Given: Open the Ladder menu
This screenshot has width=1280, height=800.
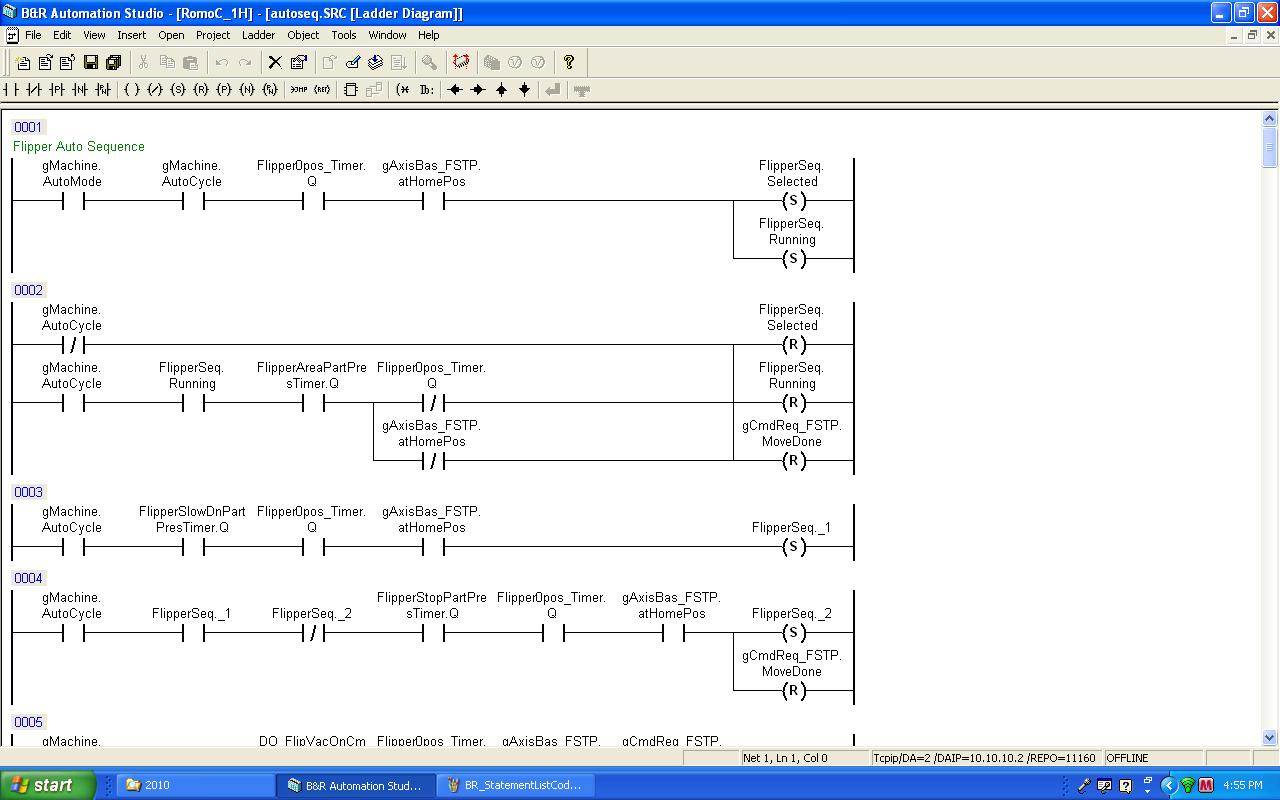Looking at the screenshot, I should pyautogui.click(x=258, y=35).
